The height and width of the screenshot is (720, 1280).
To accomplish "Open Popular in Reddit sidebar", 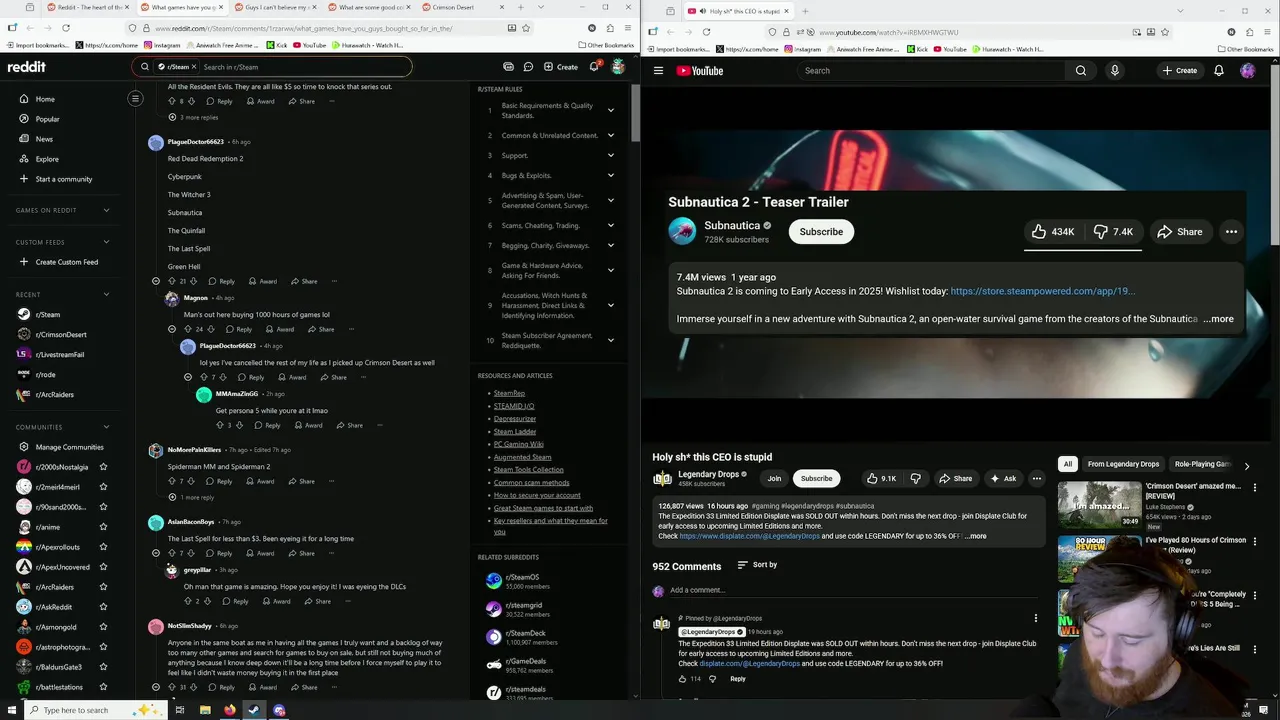I will tap(47, 119).
